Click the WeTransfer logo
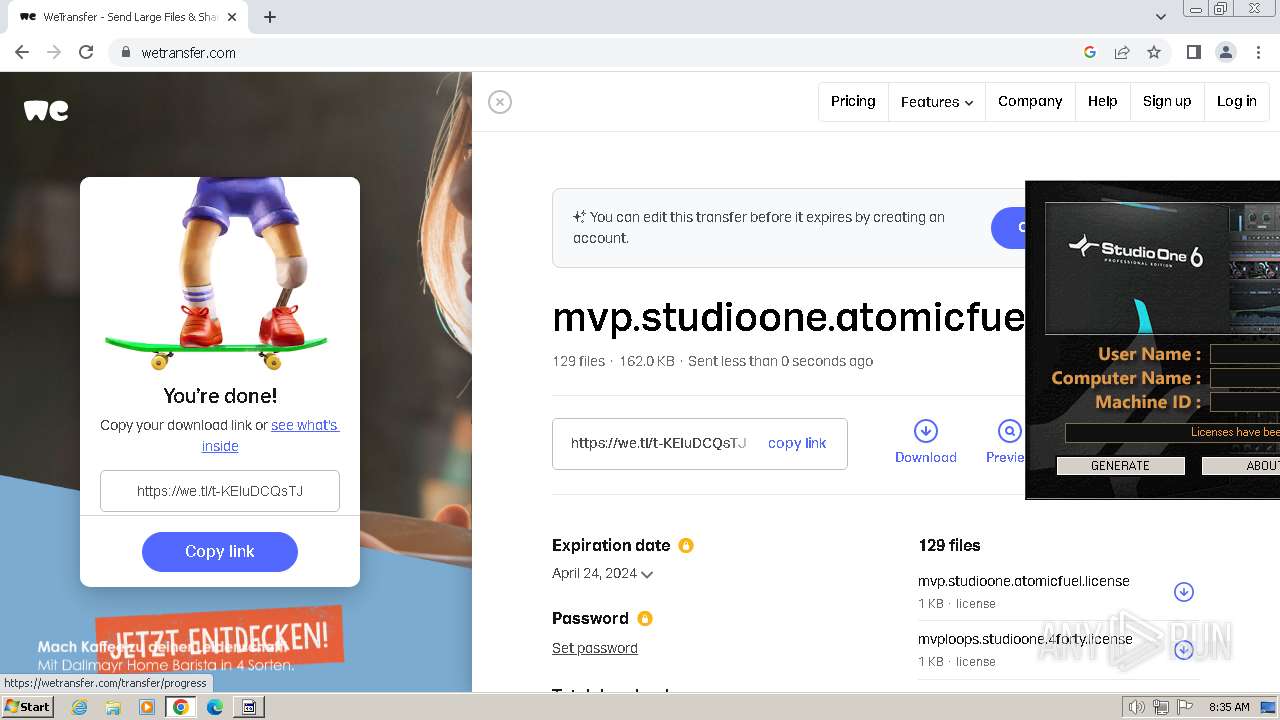Screen dimensions: 1280x720 tap(46, 111)
